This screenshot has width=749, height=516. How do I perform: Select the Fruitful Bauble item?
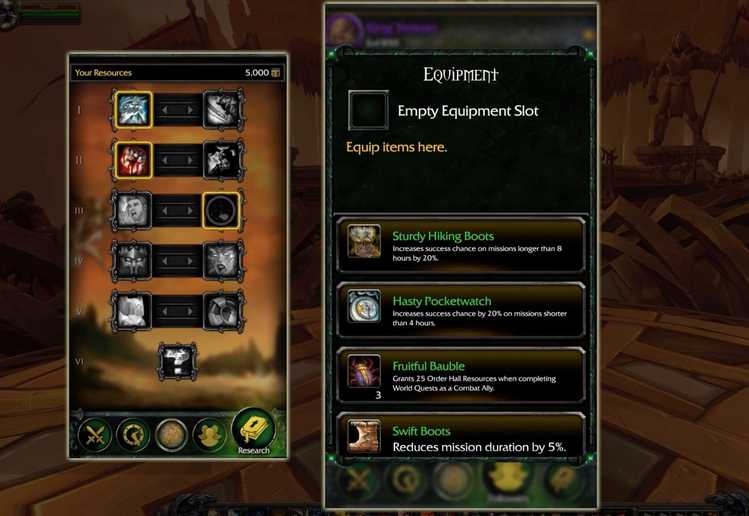(461, 375)
